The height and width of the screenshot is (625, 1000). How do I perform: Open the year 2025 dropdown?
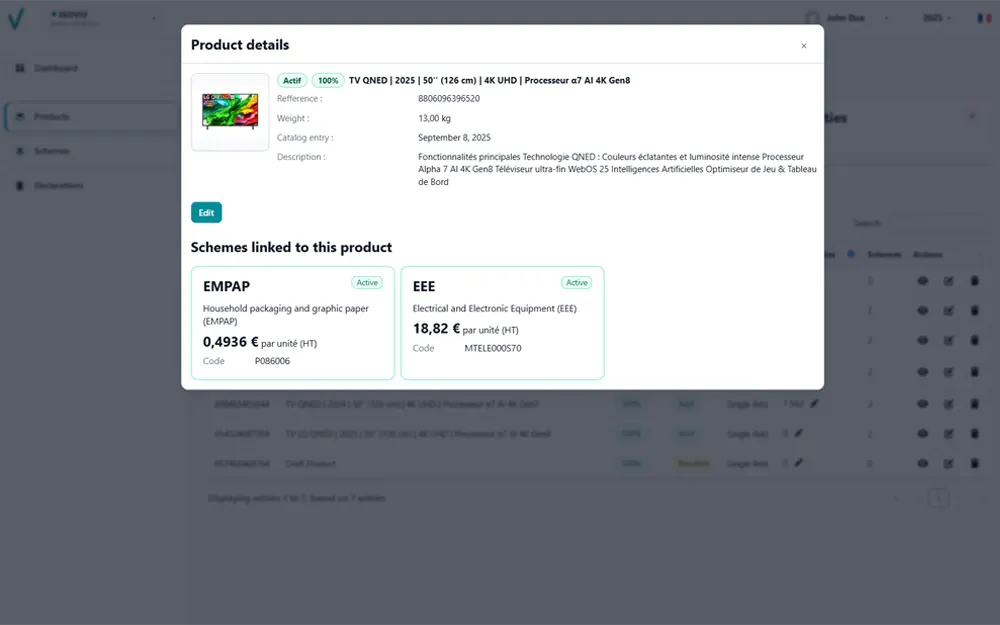[x=935, y=17]
